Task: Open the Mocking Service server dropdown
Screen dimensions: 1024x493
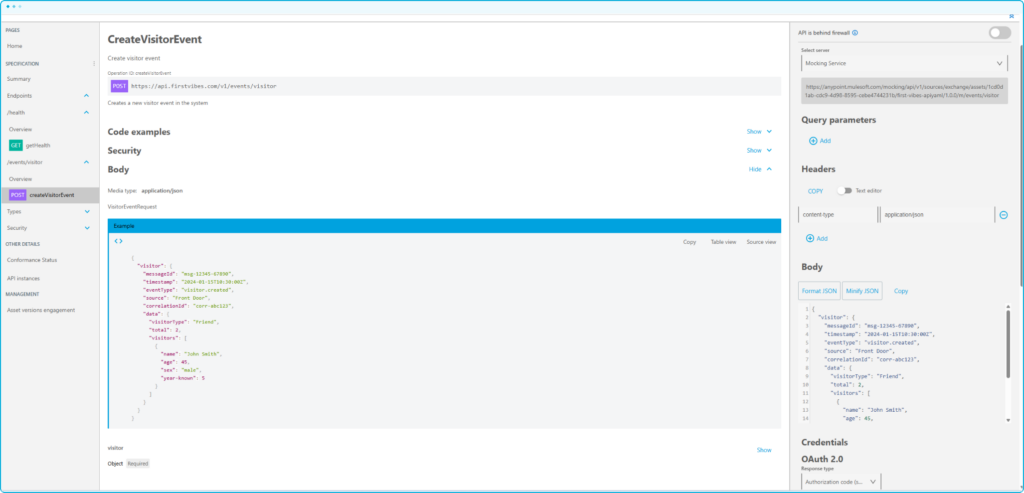Action: pos(904,63)
